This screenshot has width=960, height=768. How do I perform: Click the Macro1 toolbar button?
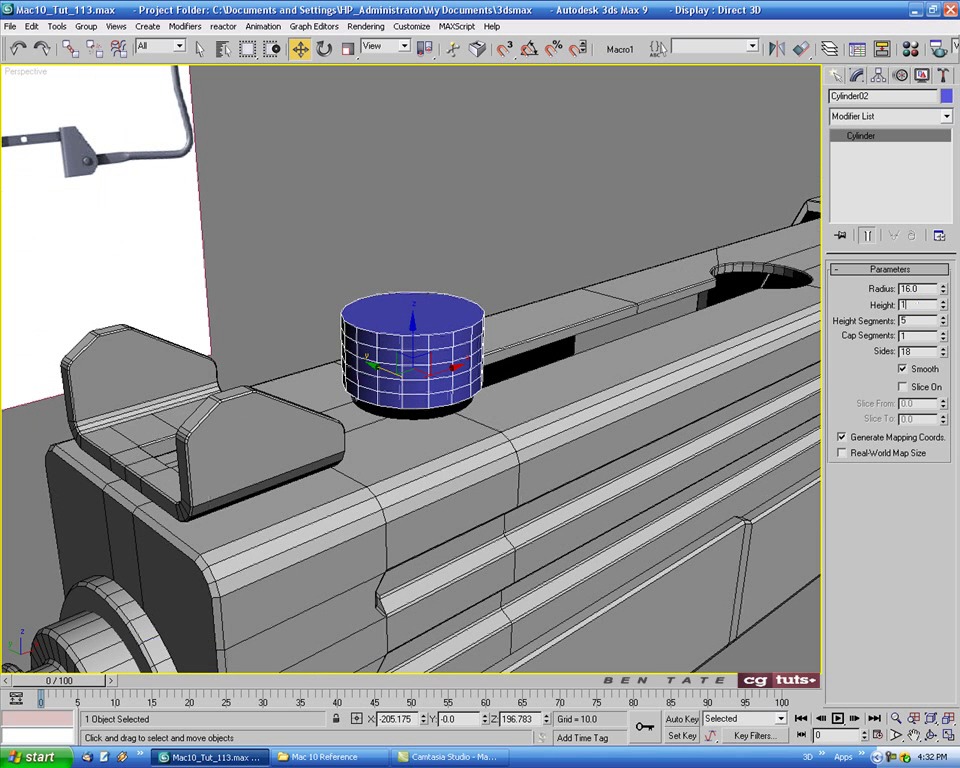tap(620, 49)
